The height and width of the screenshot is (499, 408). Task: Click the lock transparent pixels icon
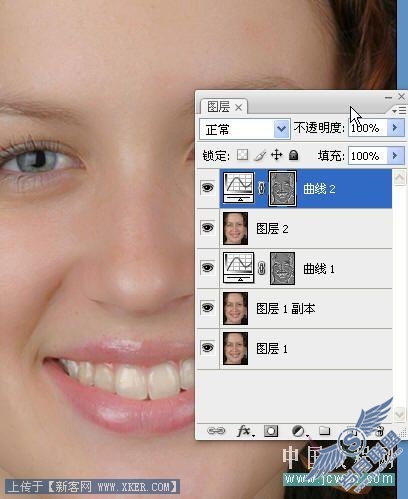pyautogui.click(x=242, y=155)
